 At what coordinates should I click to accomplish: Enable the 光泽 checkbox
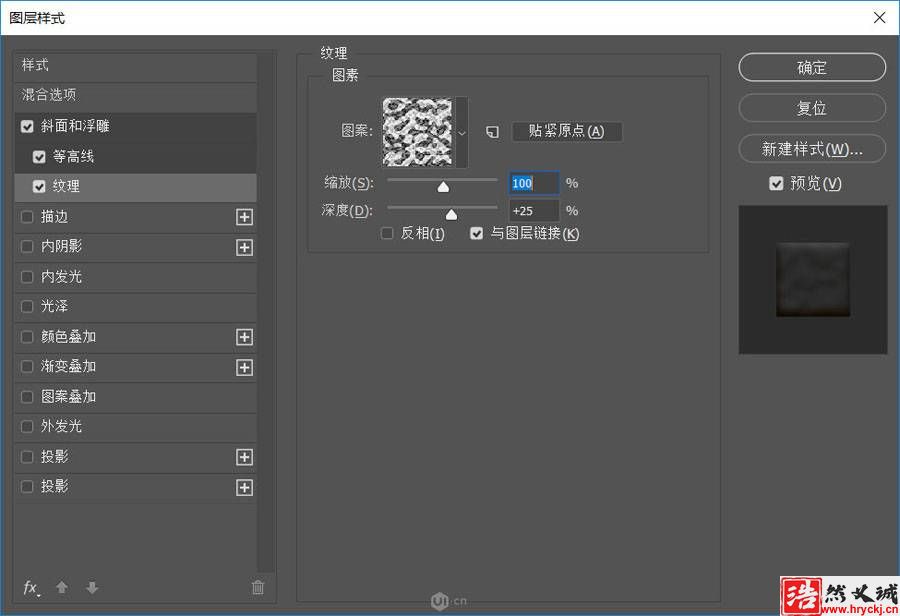[x=27, y=307]
